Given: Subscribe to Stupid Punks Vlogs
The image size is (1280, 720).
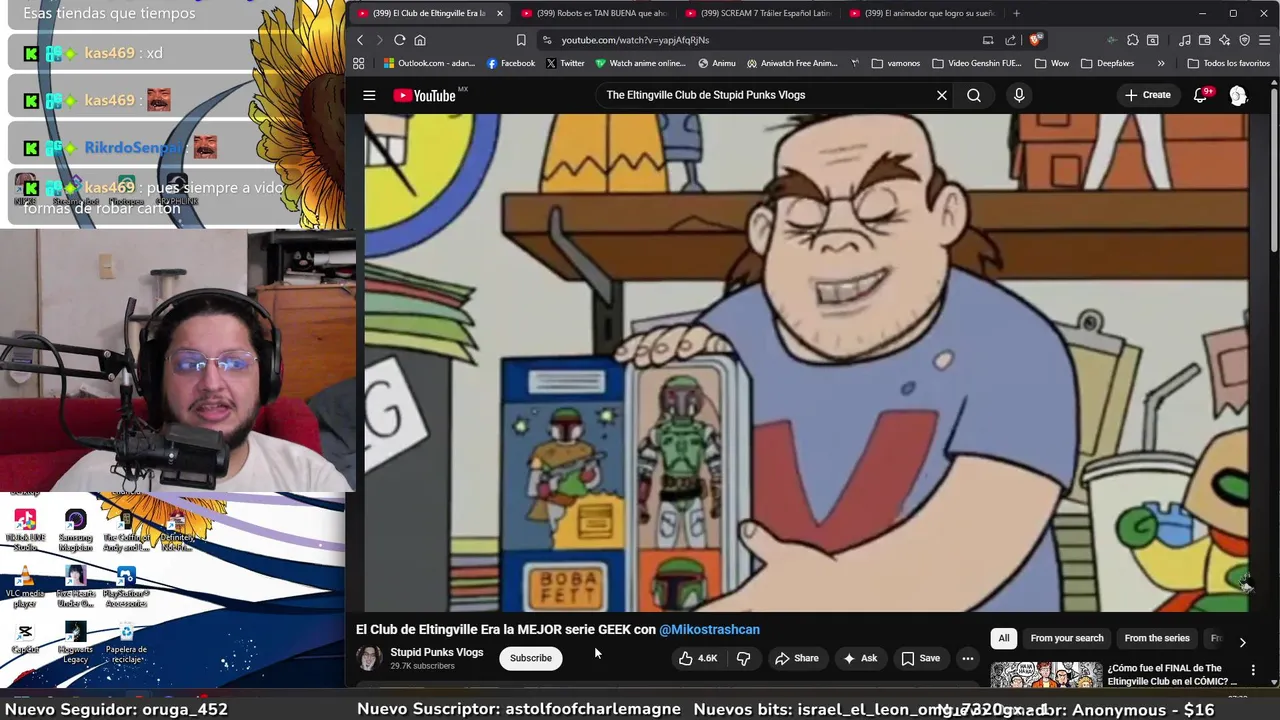Looking at the screenshot, I should click(531, 658).
